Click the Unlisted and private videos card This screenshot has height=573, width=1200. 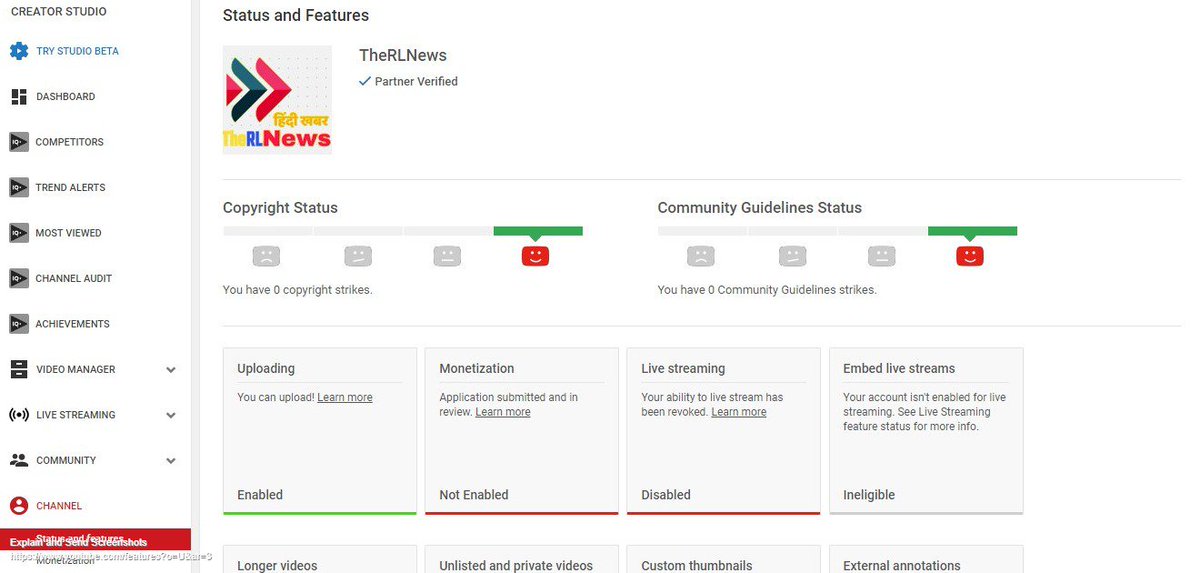[x=522, y=559]
